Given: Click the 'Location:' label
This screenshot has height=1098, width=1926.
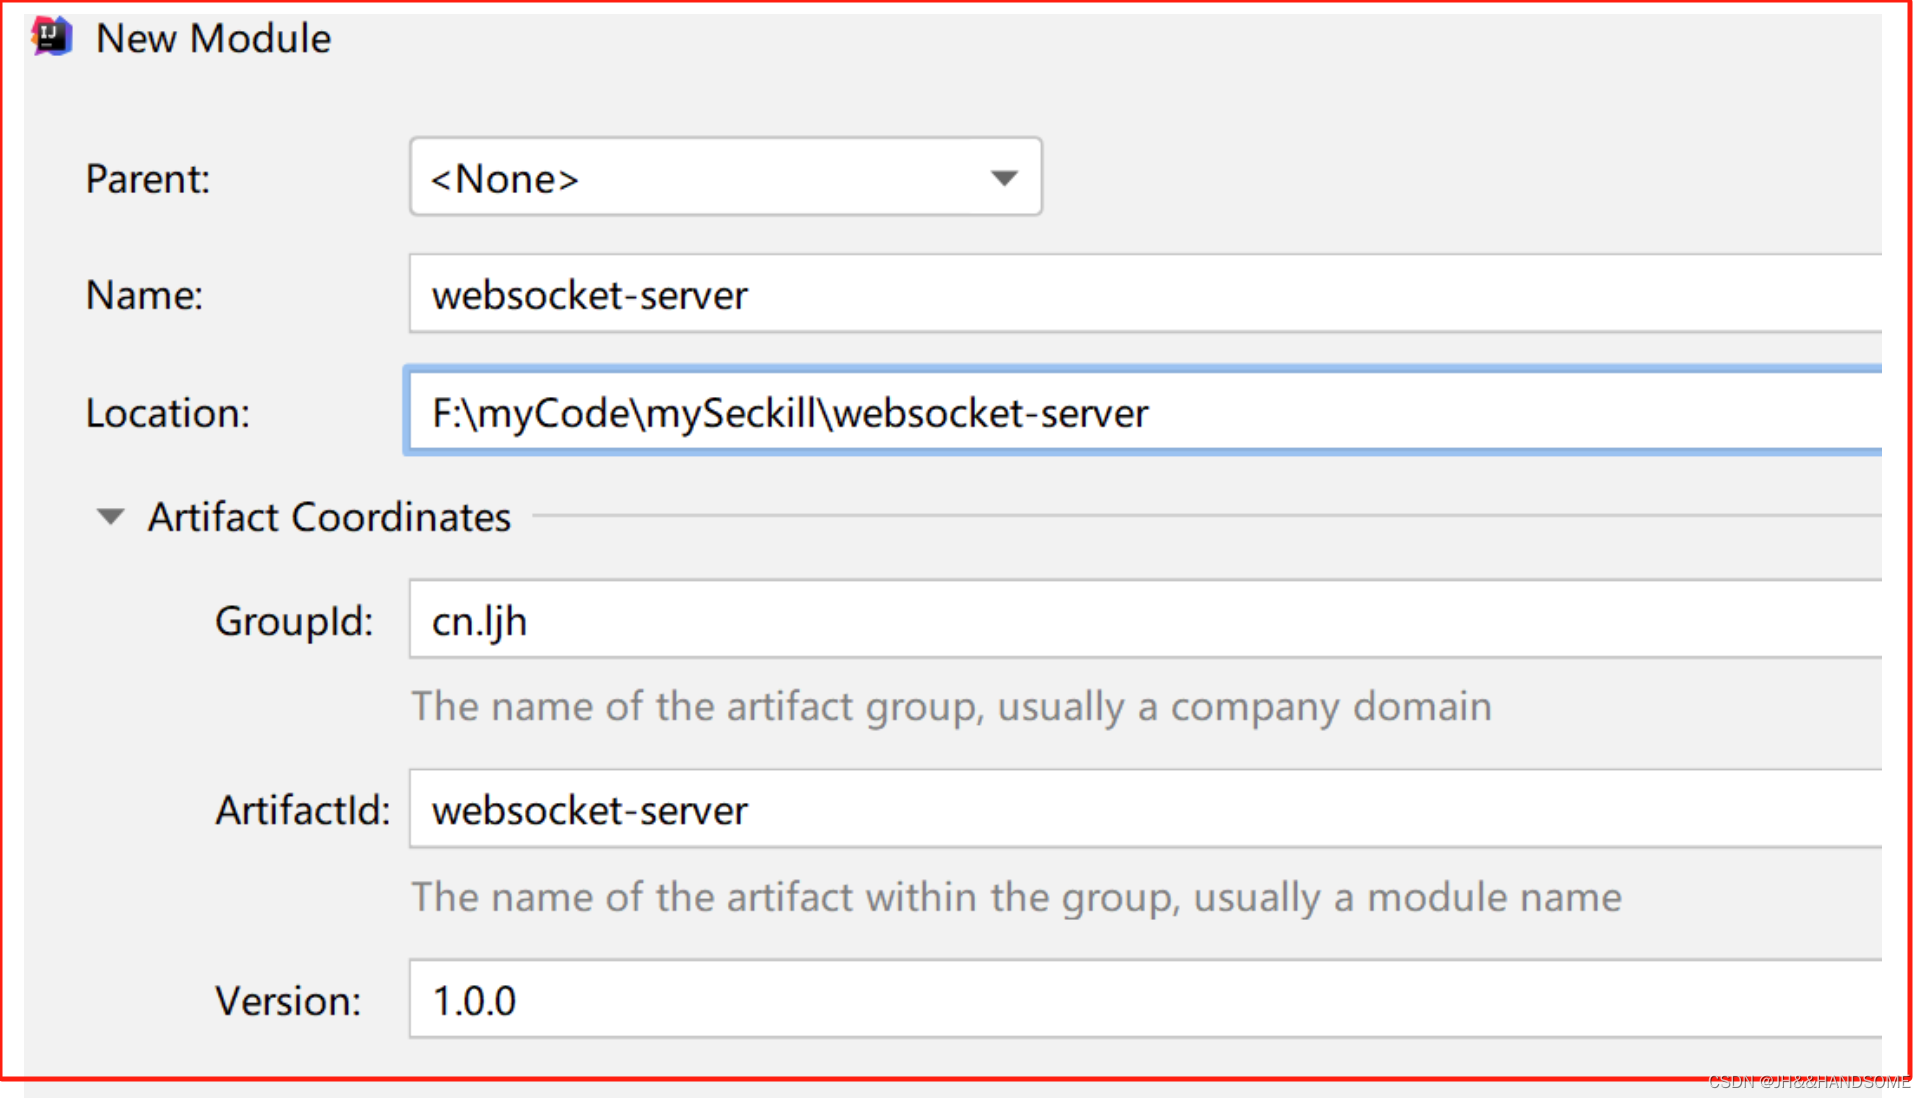Looking at the screenshot, I should tap(168, 413).
